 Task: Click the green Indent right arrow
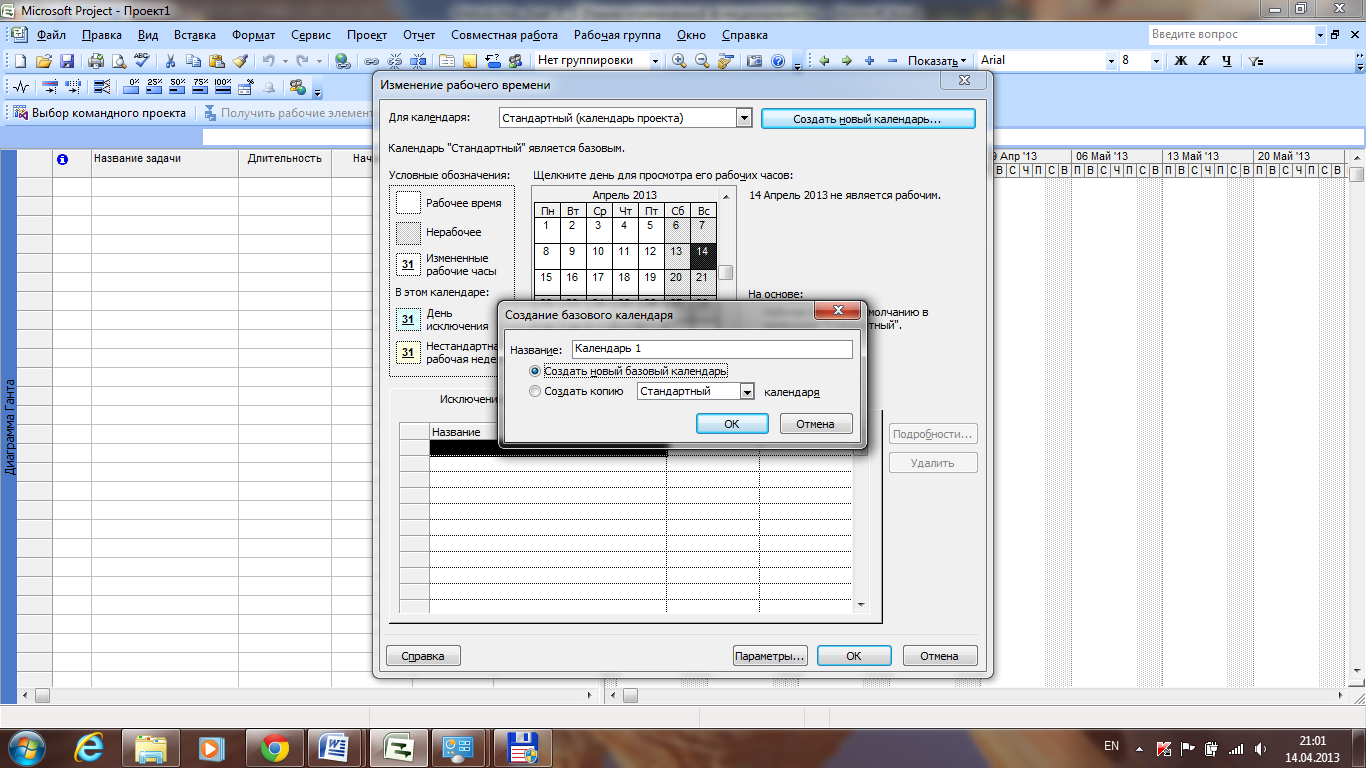coord(847,60)
